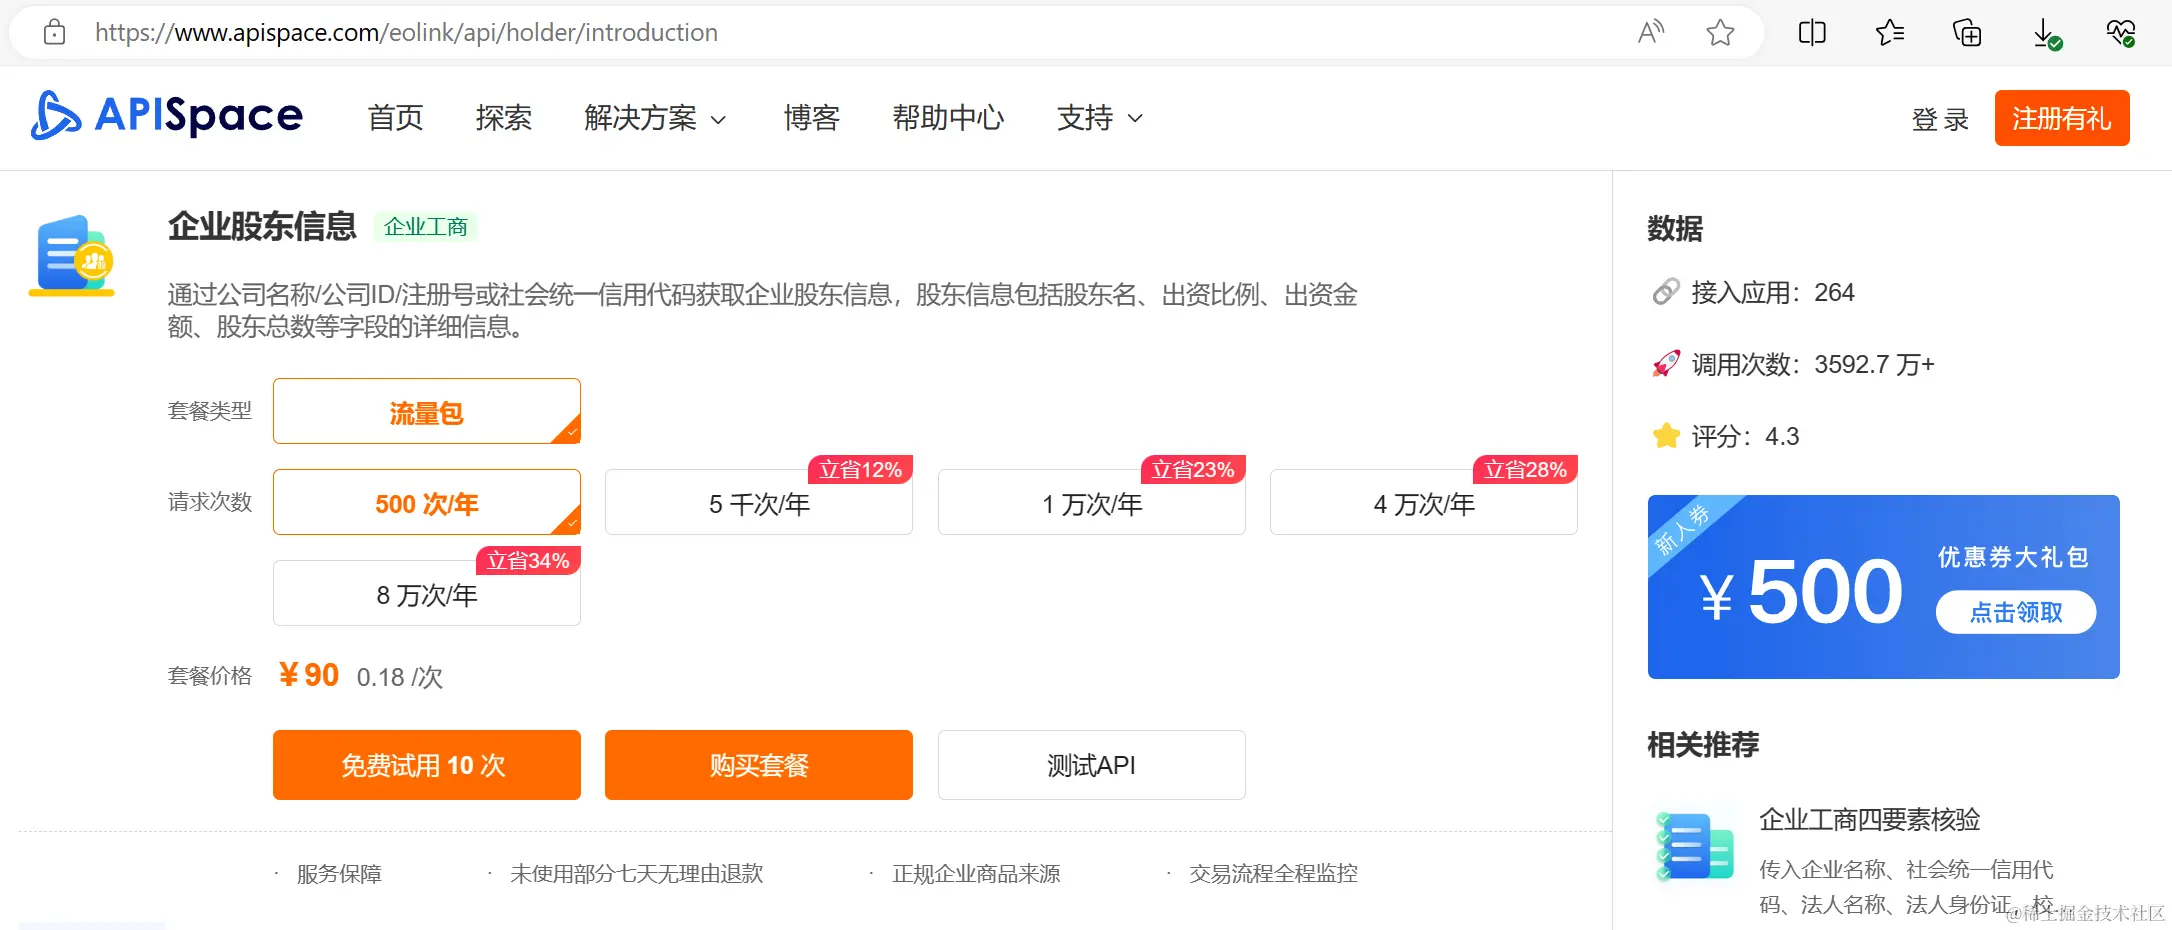Viewport: 2172px width, 930px height.
Task: Open the read aloud tool in address bar
Action: [x=1651, y=32]
